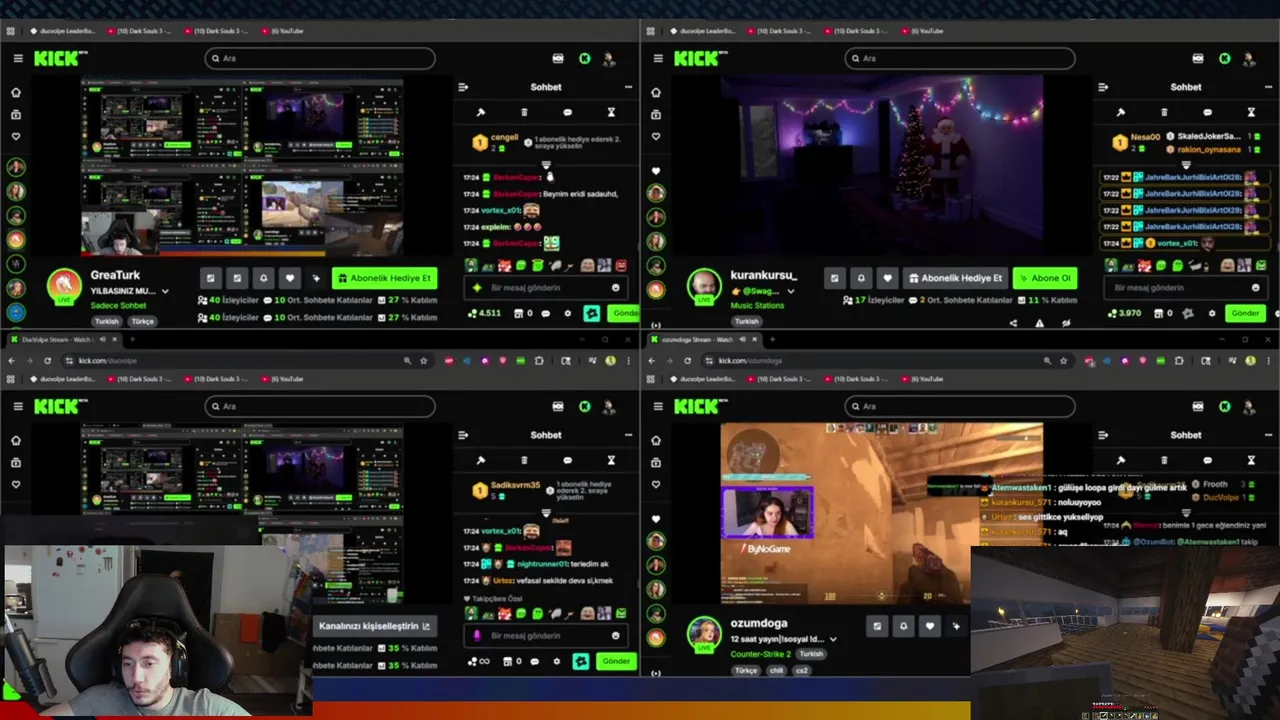Toggle follow heart on kurankursu_ channel
Viewport: 1280px width, 720px height.
pyautogui.click(x=887, y=278)
